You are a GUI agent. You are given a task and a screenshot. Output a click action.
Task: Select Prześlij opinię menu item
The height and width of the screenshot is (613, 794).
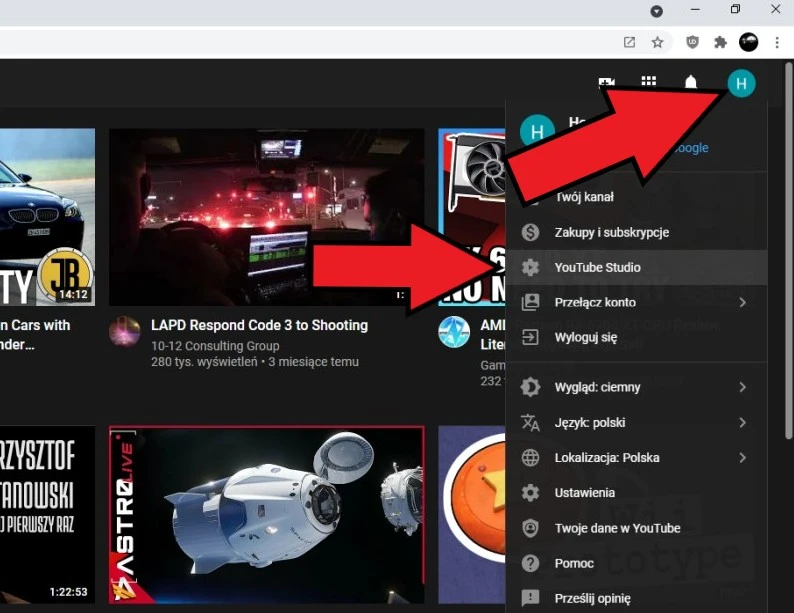pos(636,598)
